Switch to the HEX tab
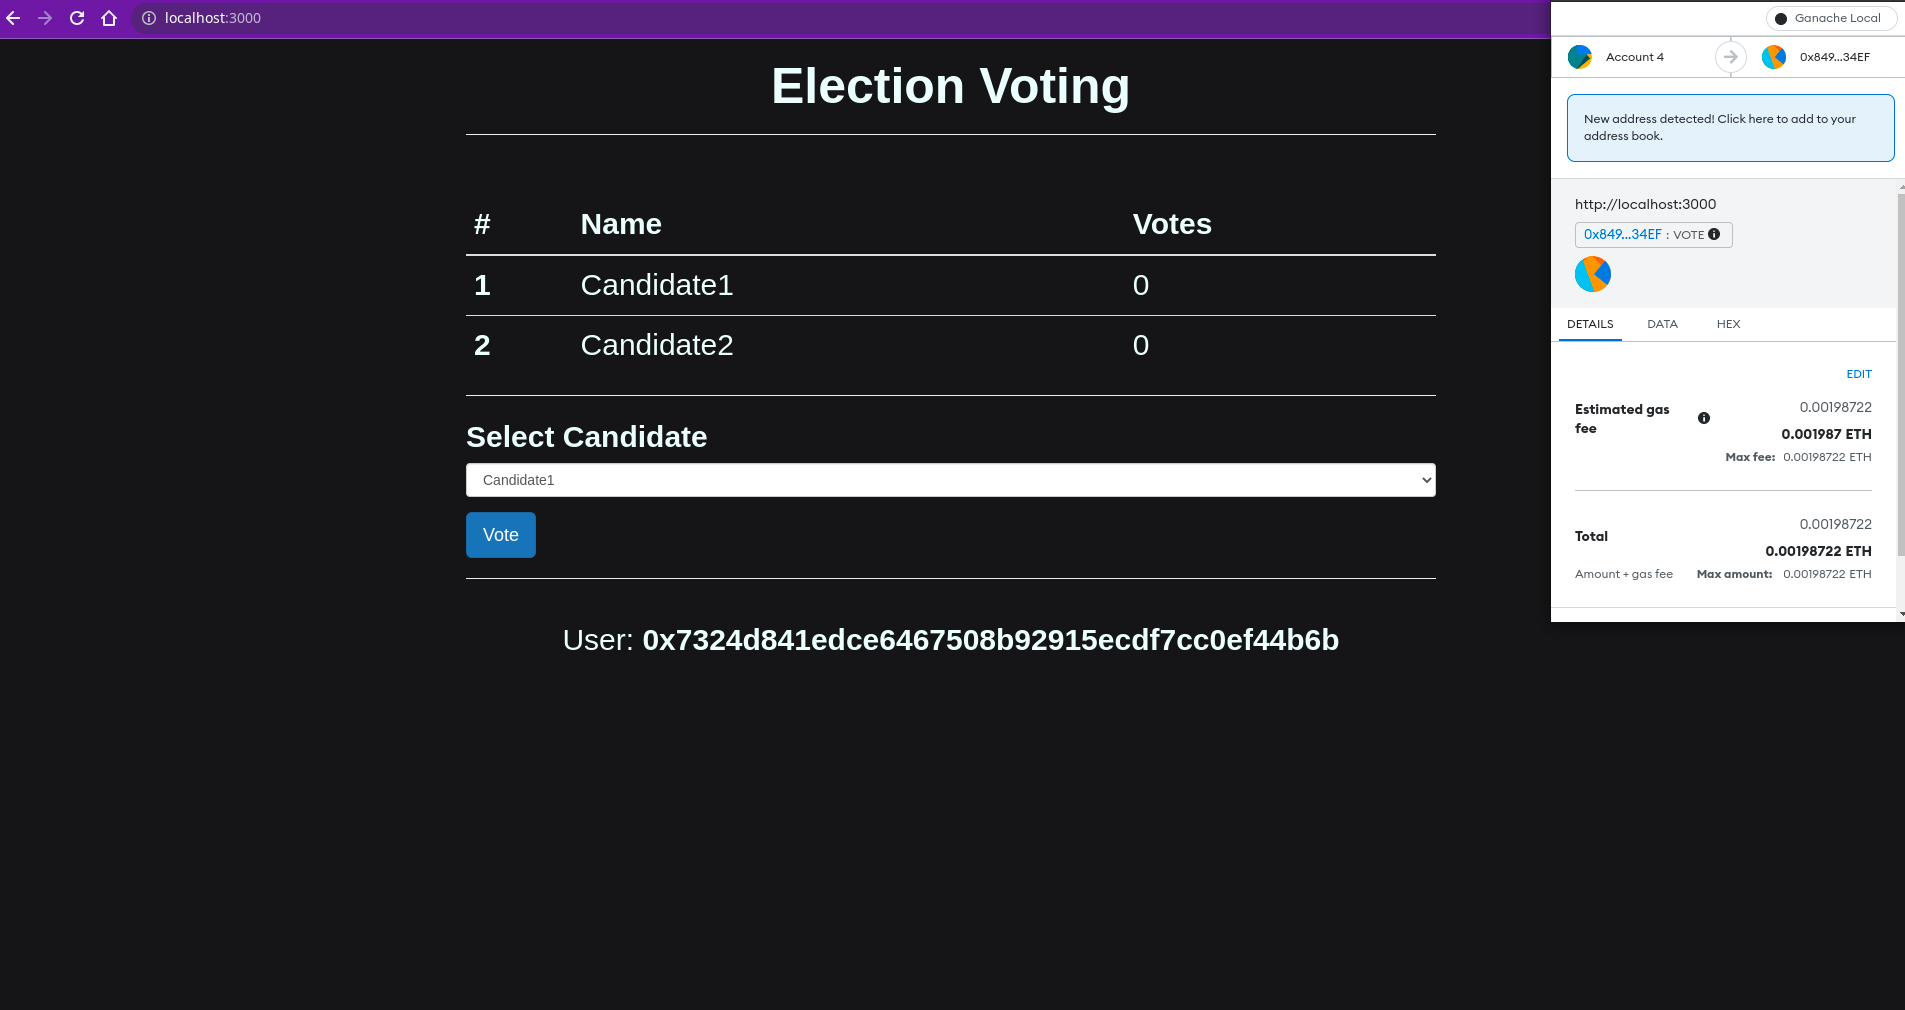The image size is (1905, 1010). [1728, 324]
